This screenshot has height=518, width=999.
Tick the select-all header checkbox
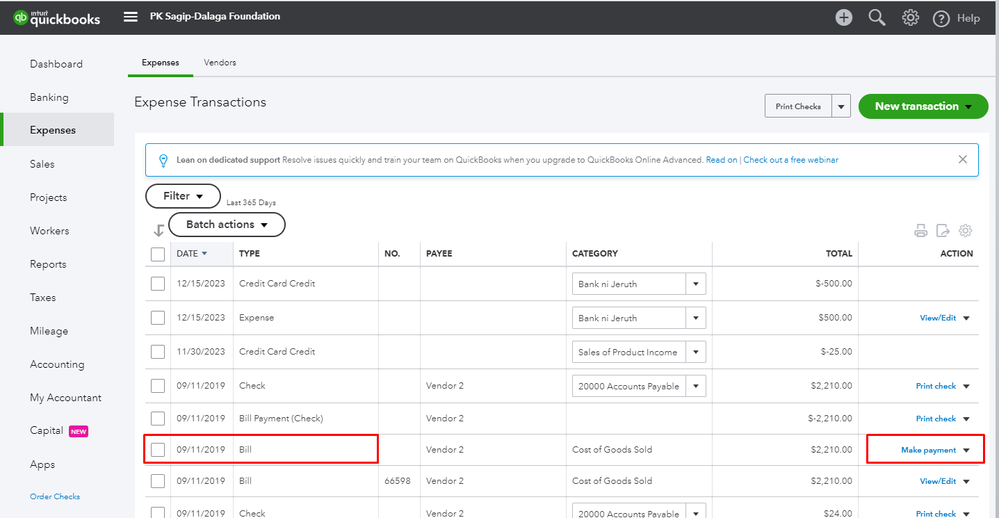click(x=158, y=254)
